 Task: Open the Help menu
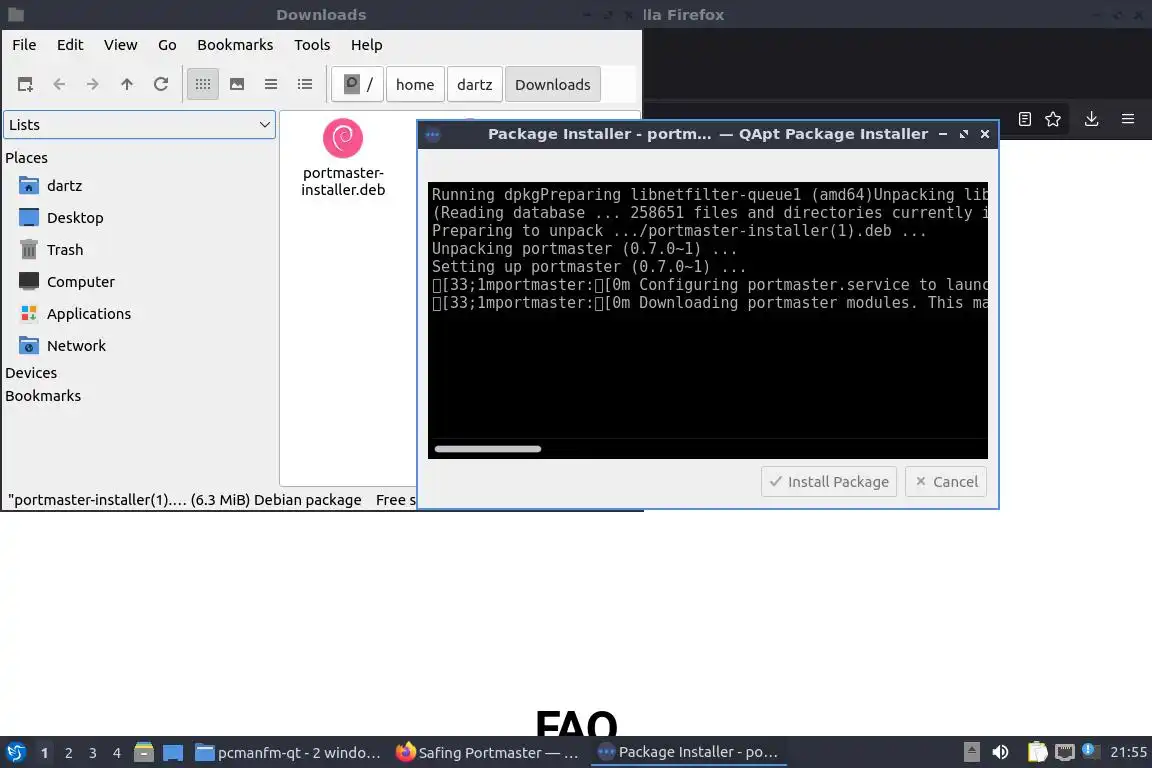coord(367,45)
